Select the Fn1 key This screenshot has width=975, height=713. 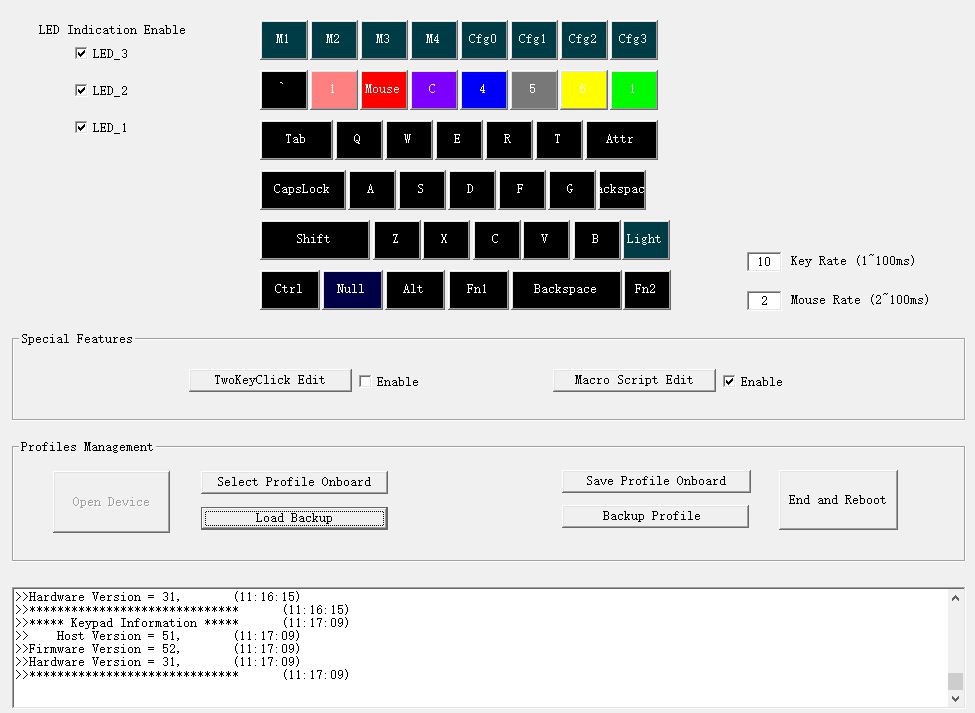478,290
